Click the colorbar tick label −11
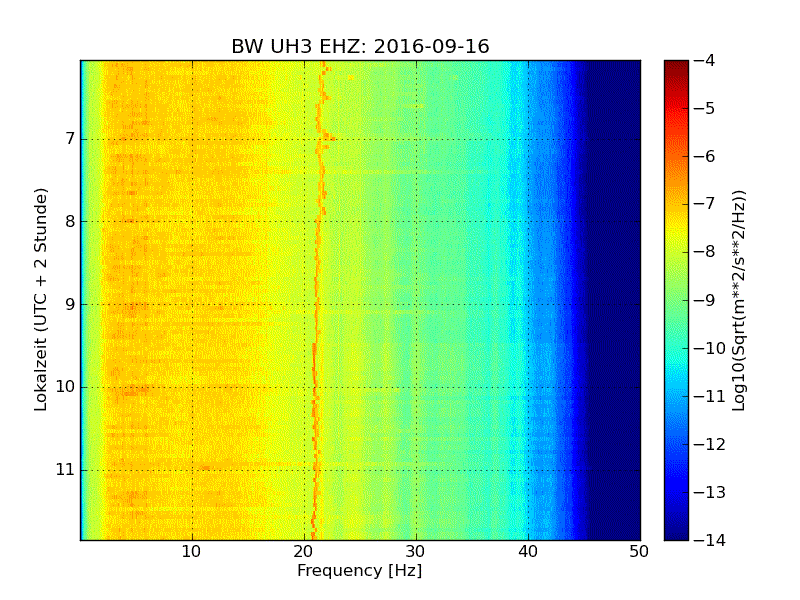 click(710, 396)
